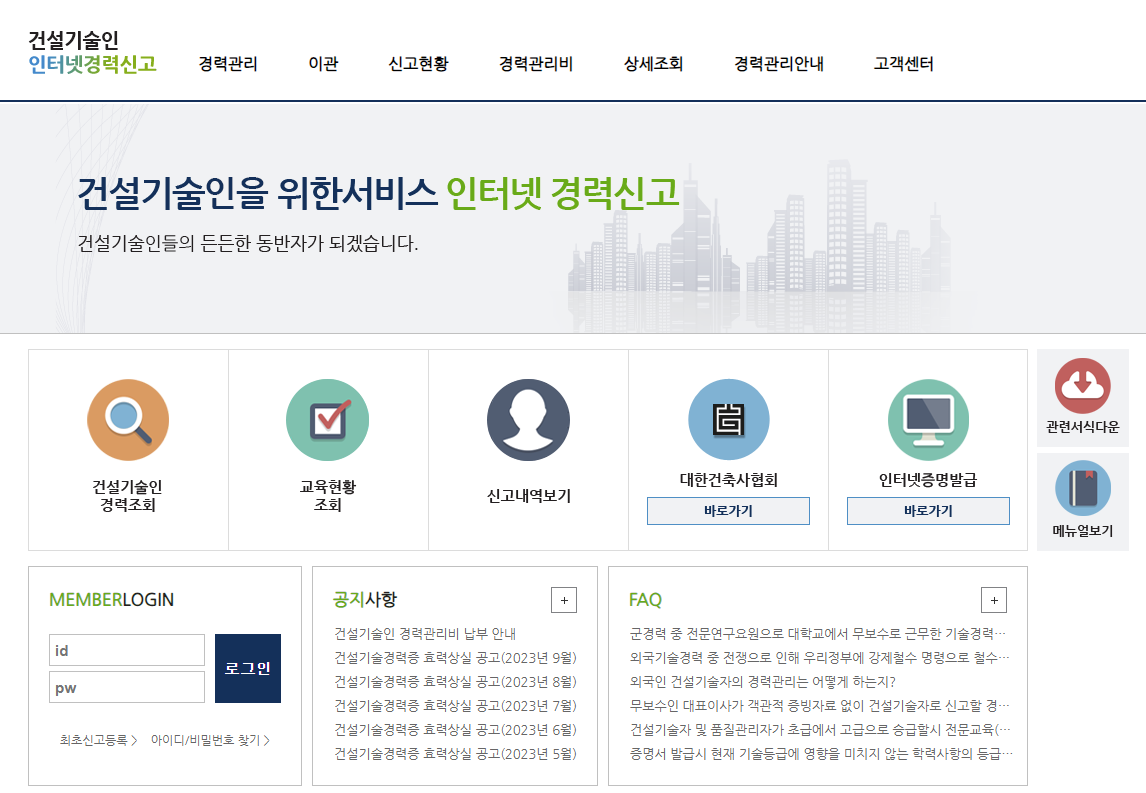Open FAQ about 건설기술자 및 품질관리자가 초급에서 고급으로
Image resolution: width=1146 pixels, height=793 pixels.
(820, 730)
